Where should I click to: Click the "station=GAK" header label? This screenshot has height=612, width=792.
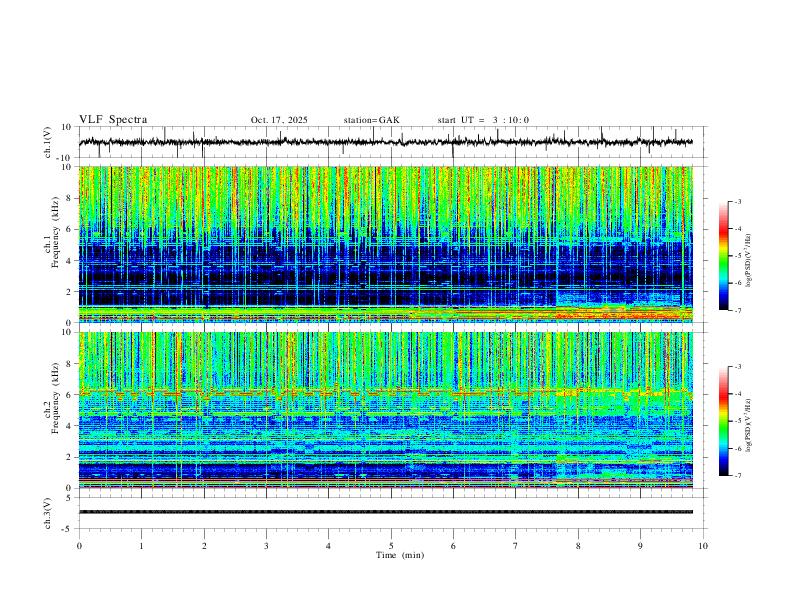coord(372,120)
